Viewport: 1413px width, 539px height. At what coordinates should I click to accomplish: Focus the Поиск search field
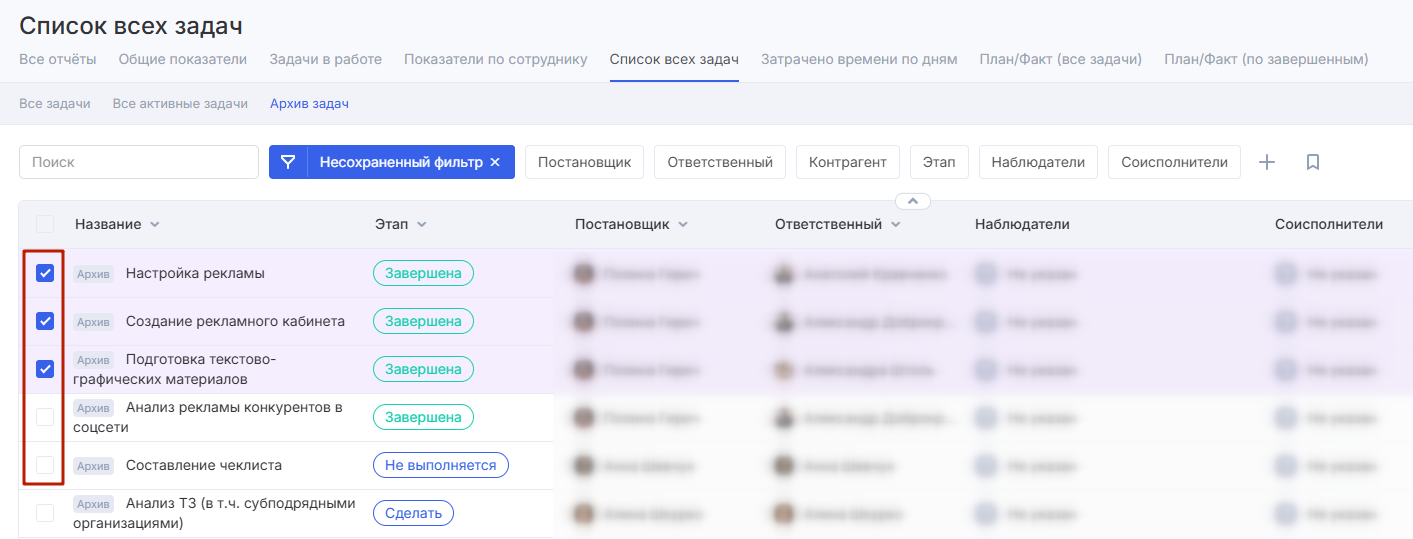[x=139, y=162]
